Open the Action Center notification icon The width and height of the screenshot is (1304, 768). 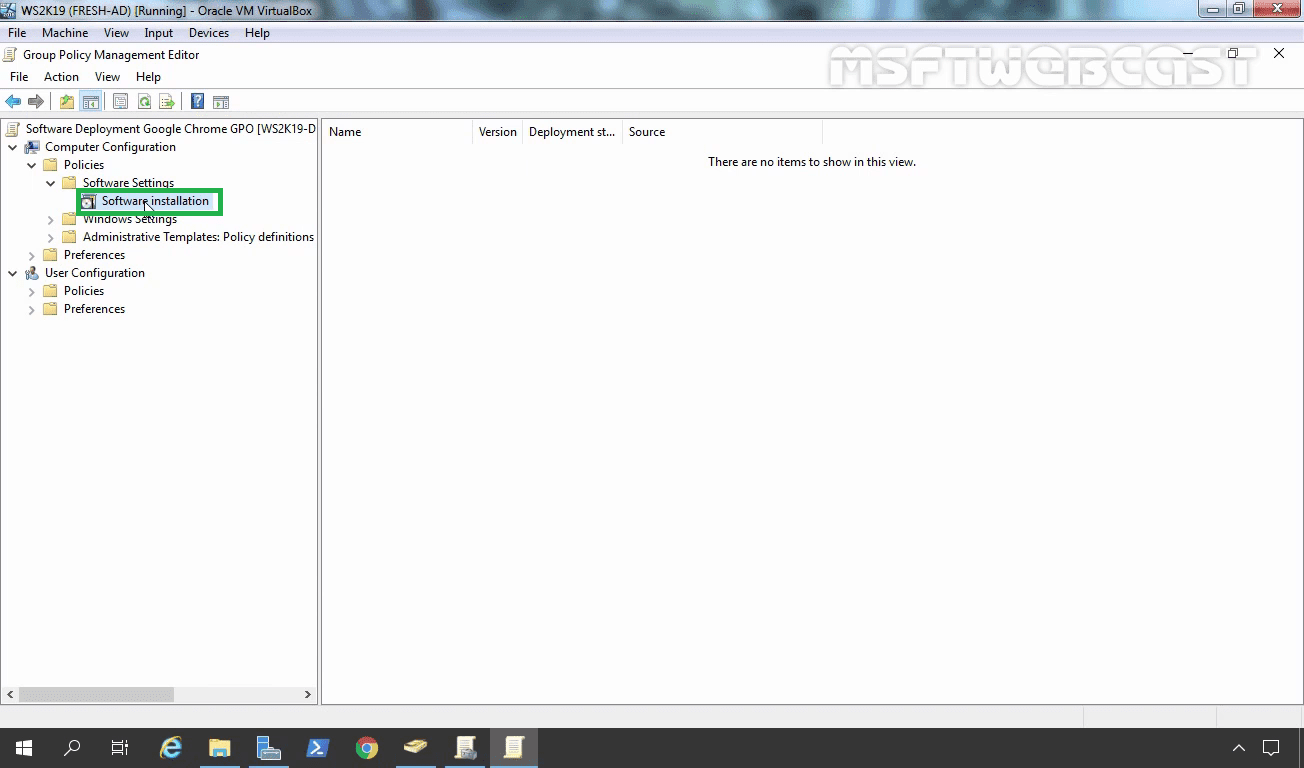pyautogui.click(x=1271, y=748)
